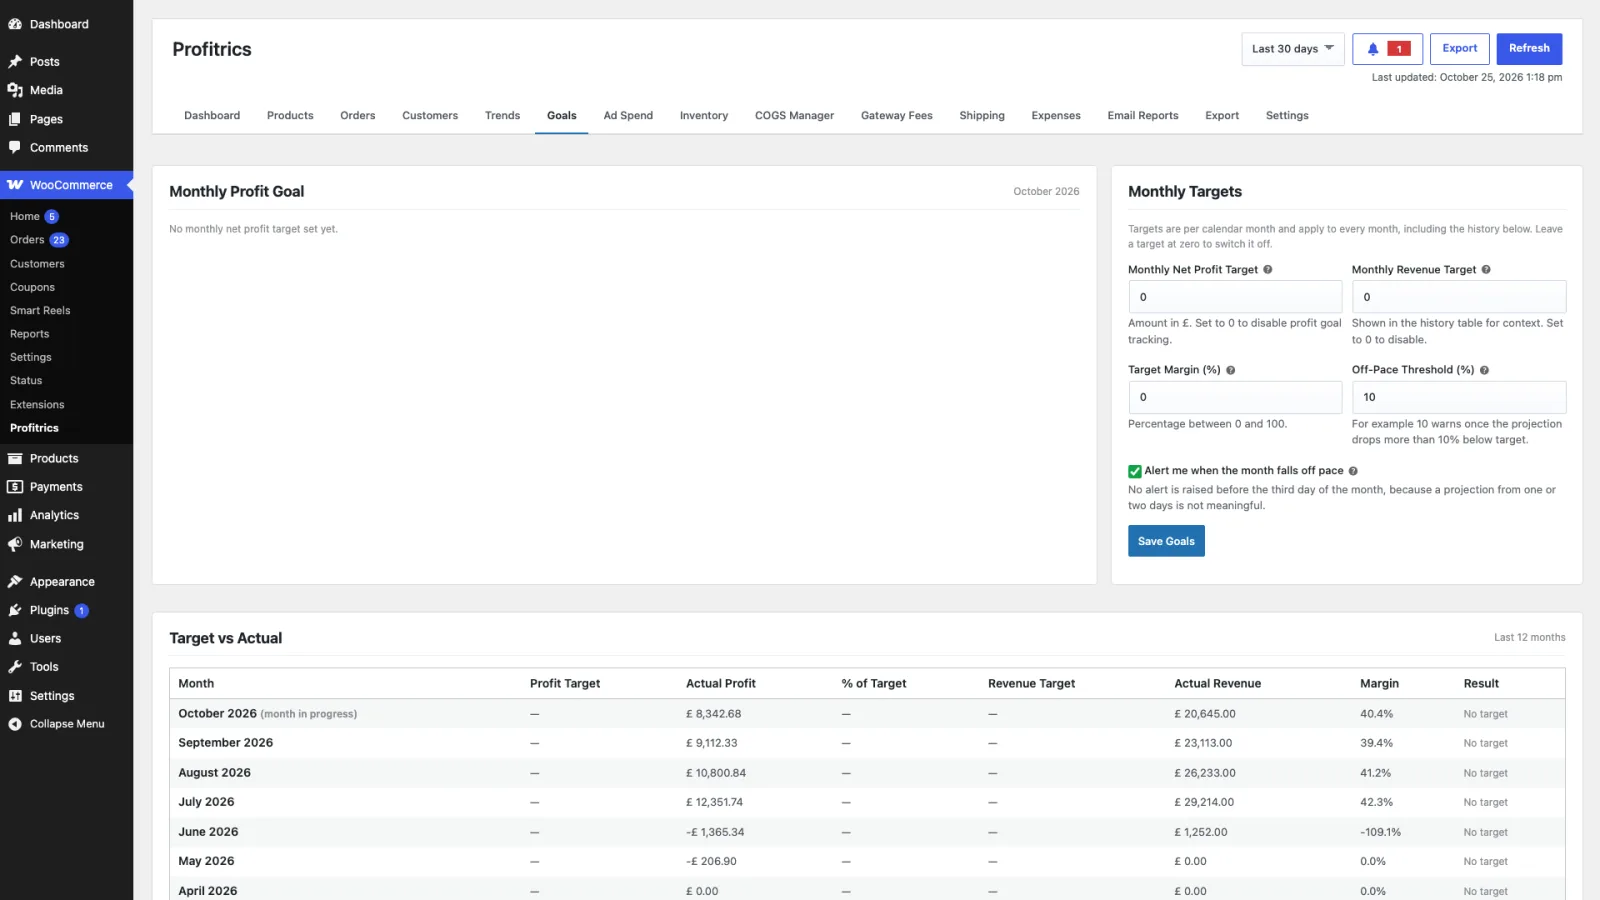Click the Users person icon
Viewport: 1600px width, 900px height.
15,638
